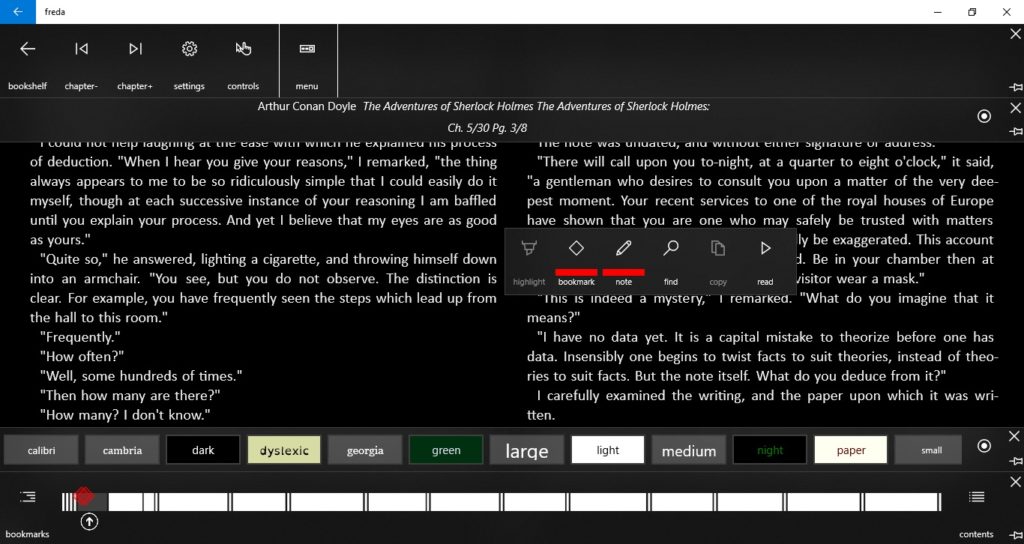The height and width of the screenshot is (544, 1024).
Task: Open the controls hand icon
Action: (243, 49)
